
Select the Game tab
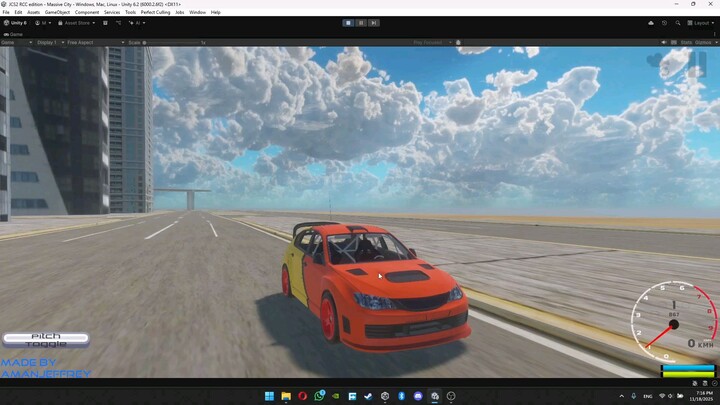click(x=14, y=33)
